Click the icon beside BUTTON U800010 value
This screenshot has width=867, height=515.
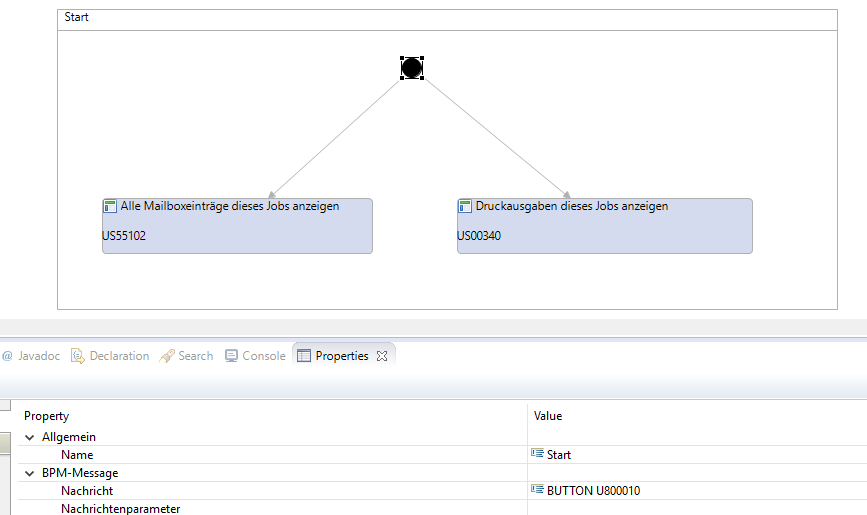coord(537,489)
